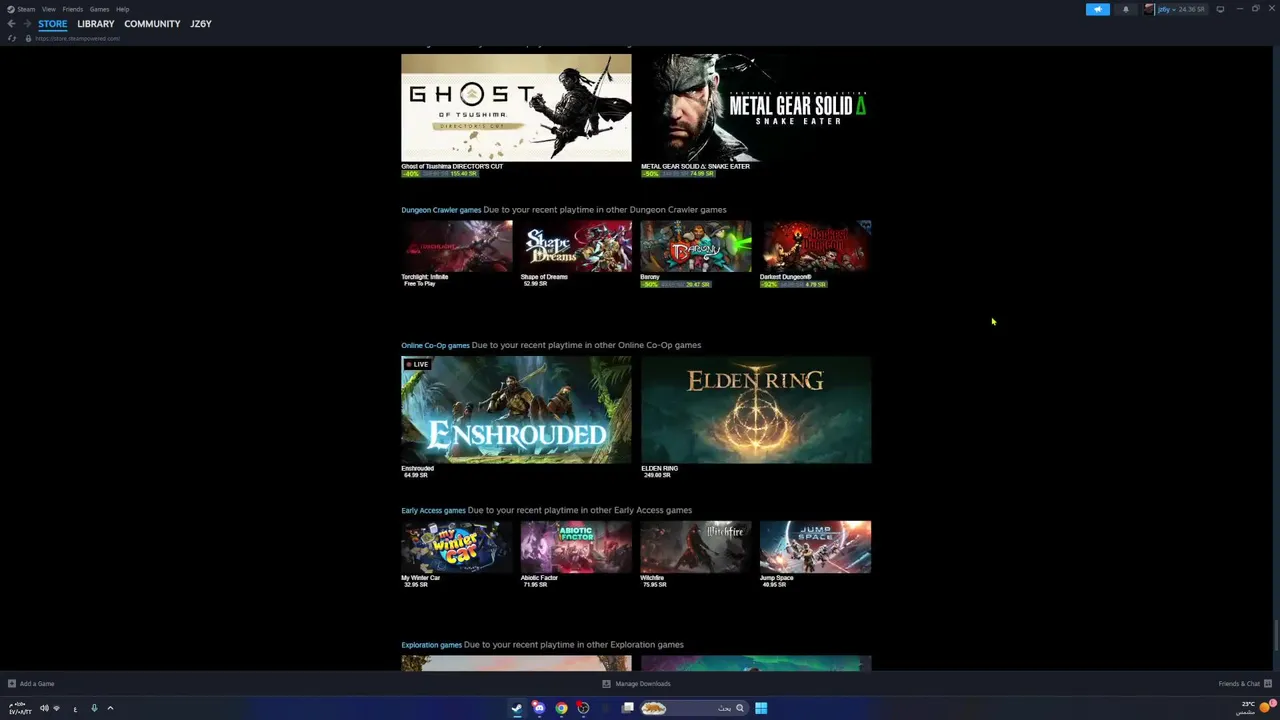Open the Games menu

click(99, 9)
